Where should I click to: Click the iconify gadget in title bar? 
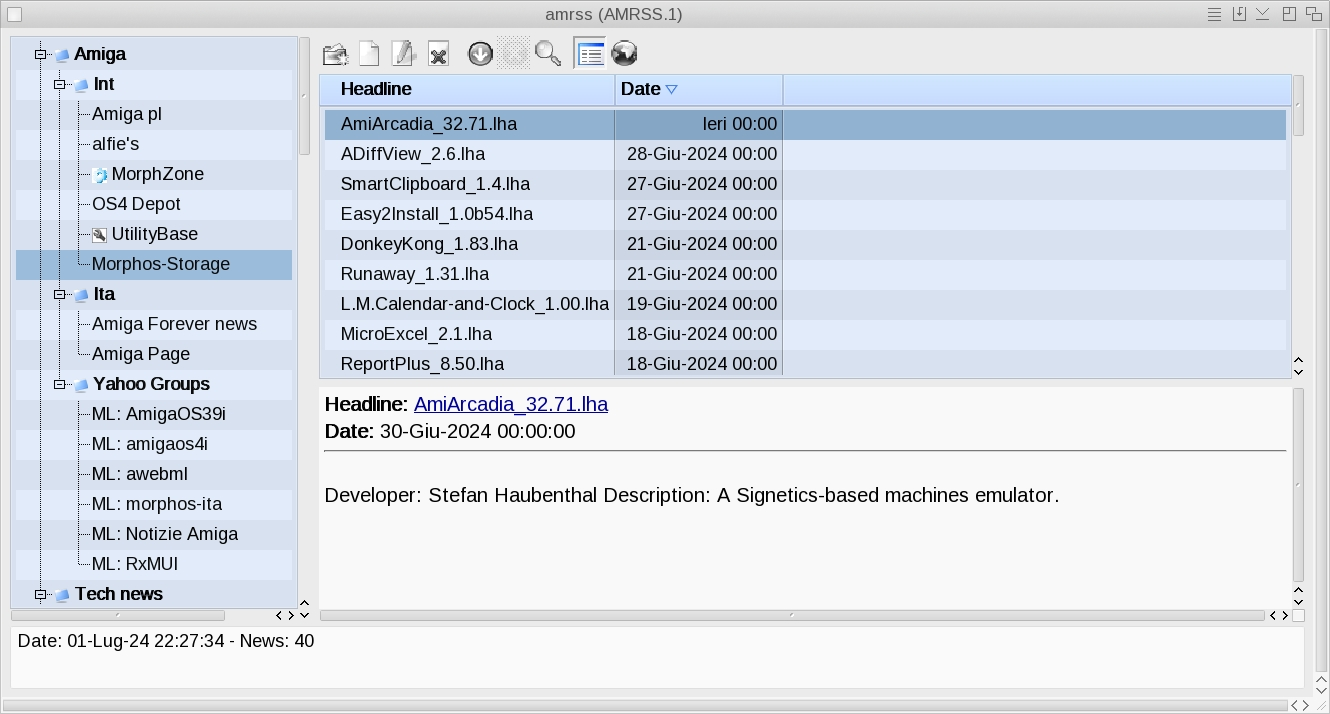point(1263,14)
